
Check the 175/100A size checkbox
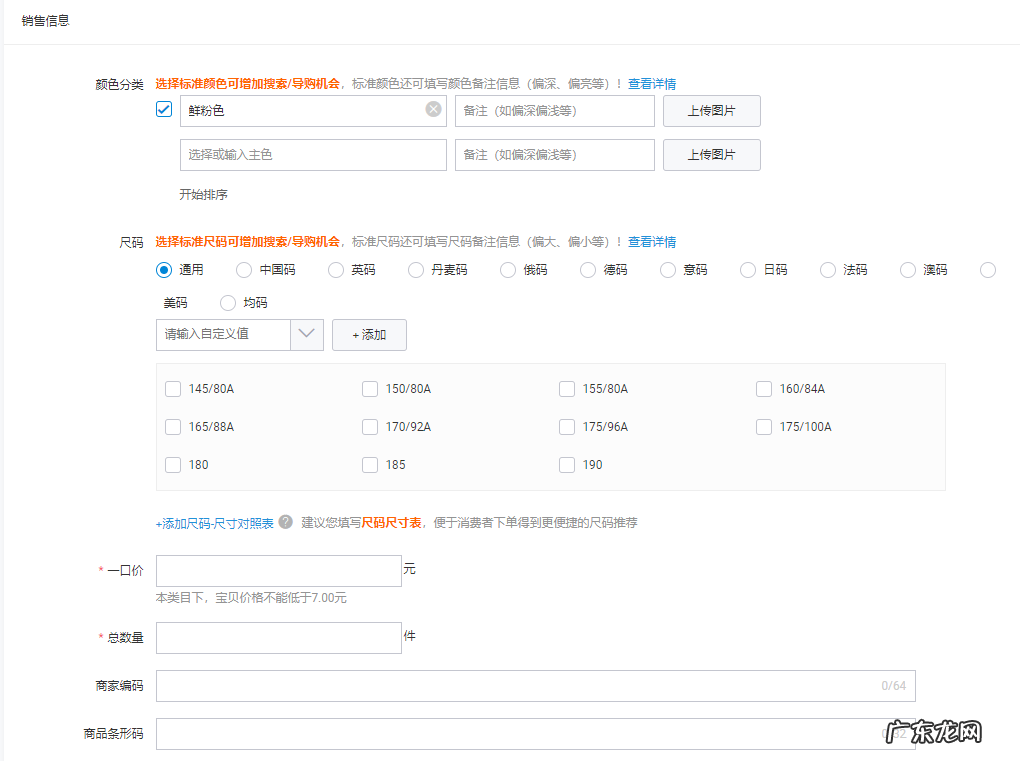tap(764, 427)
